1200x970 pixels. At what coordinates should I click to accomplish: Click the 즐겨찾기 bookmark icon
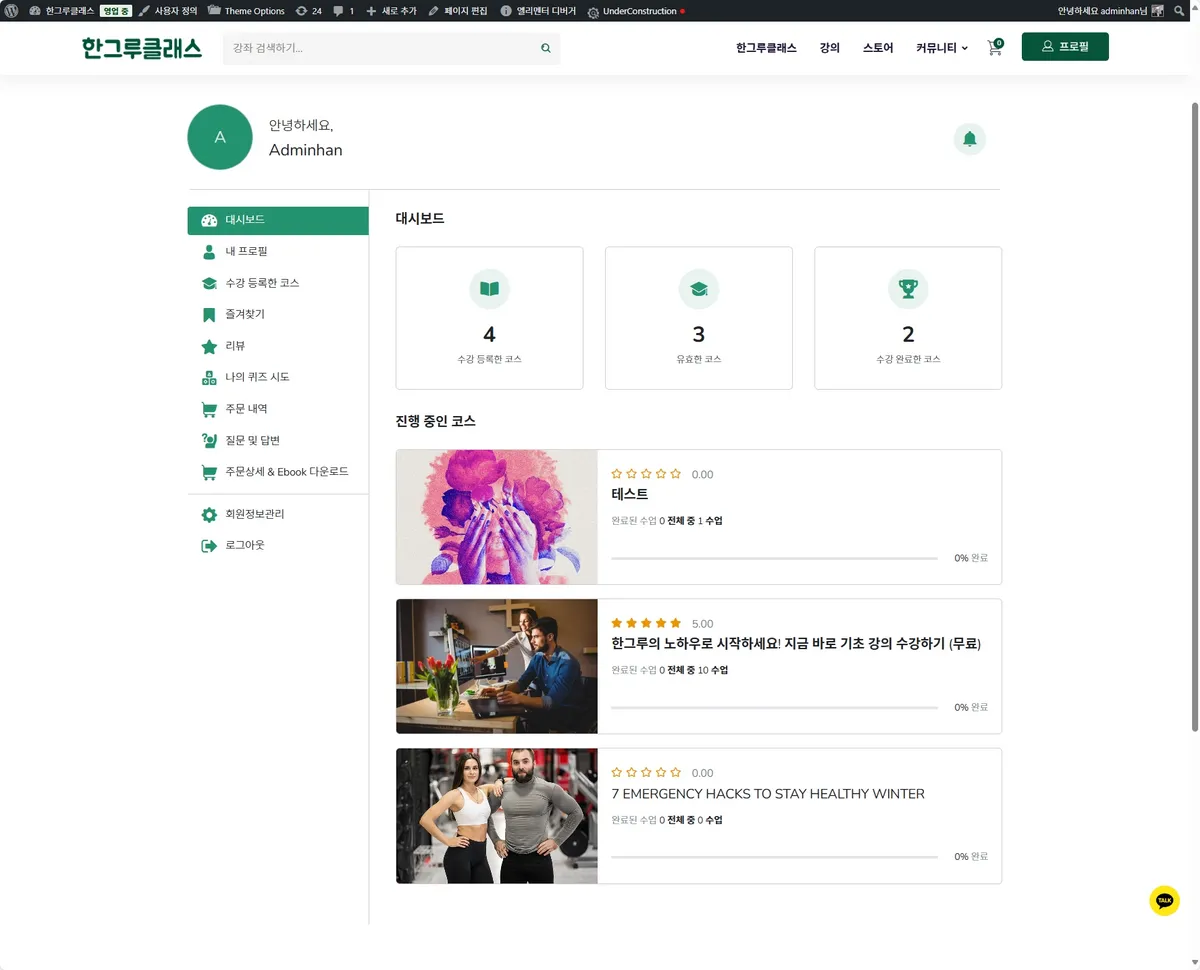coord(209,314)
